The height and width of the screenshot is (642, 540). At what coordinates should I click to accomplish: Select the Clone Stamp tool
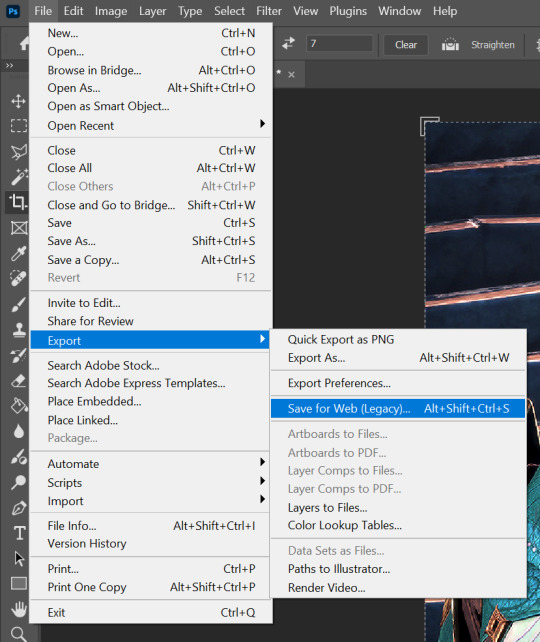(19, 330)
